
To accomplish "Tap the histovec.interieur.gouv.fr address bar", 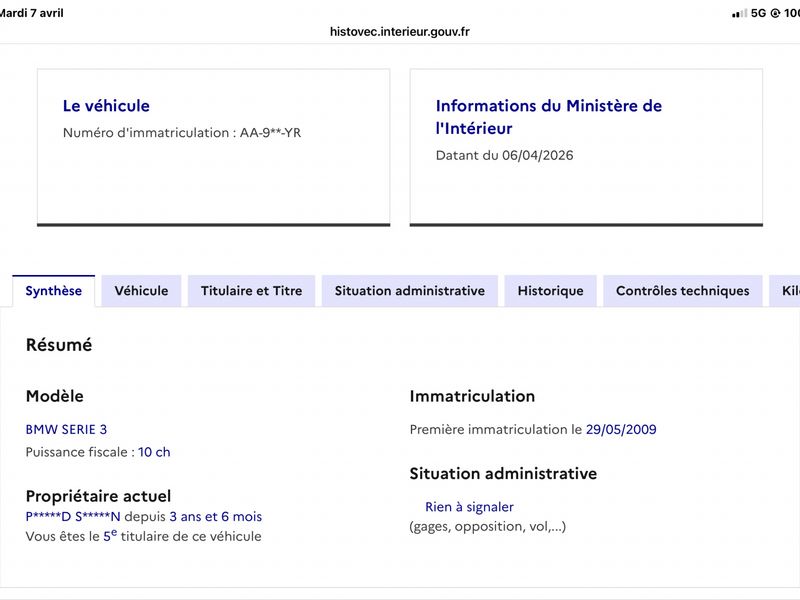I will coord(400,31).
